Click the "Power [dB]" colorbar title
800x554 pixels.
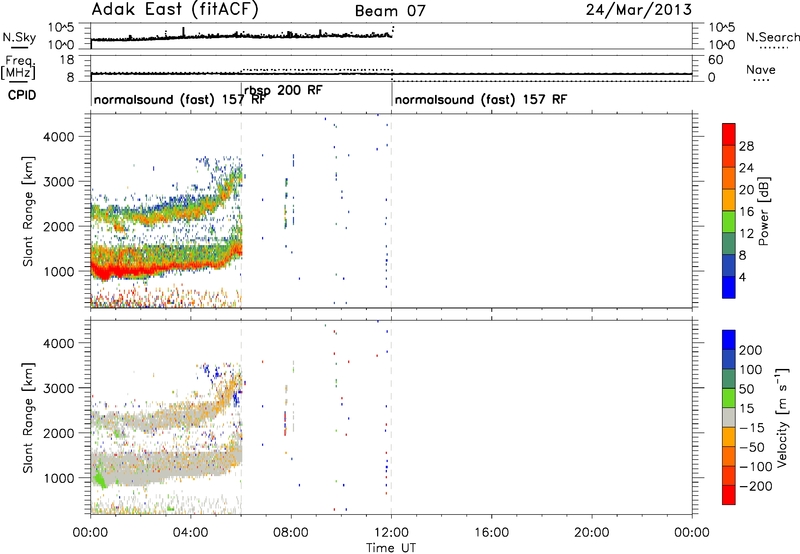tap(763, 211)
